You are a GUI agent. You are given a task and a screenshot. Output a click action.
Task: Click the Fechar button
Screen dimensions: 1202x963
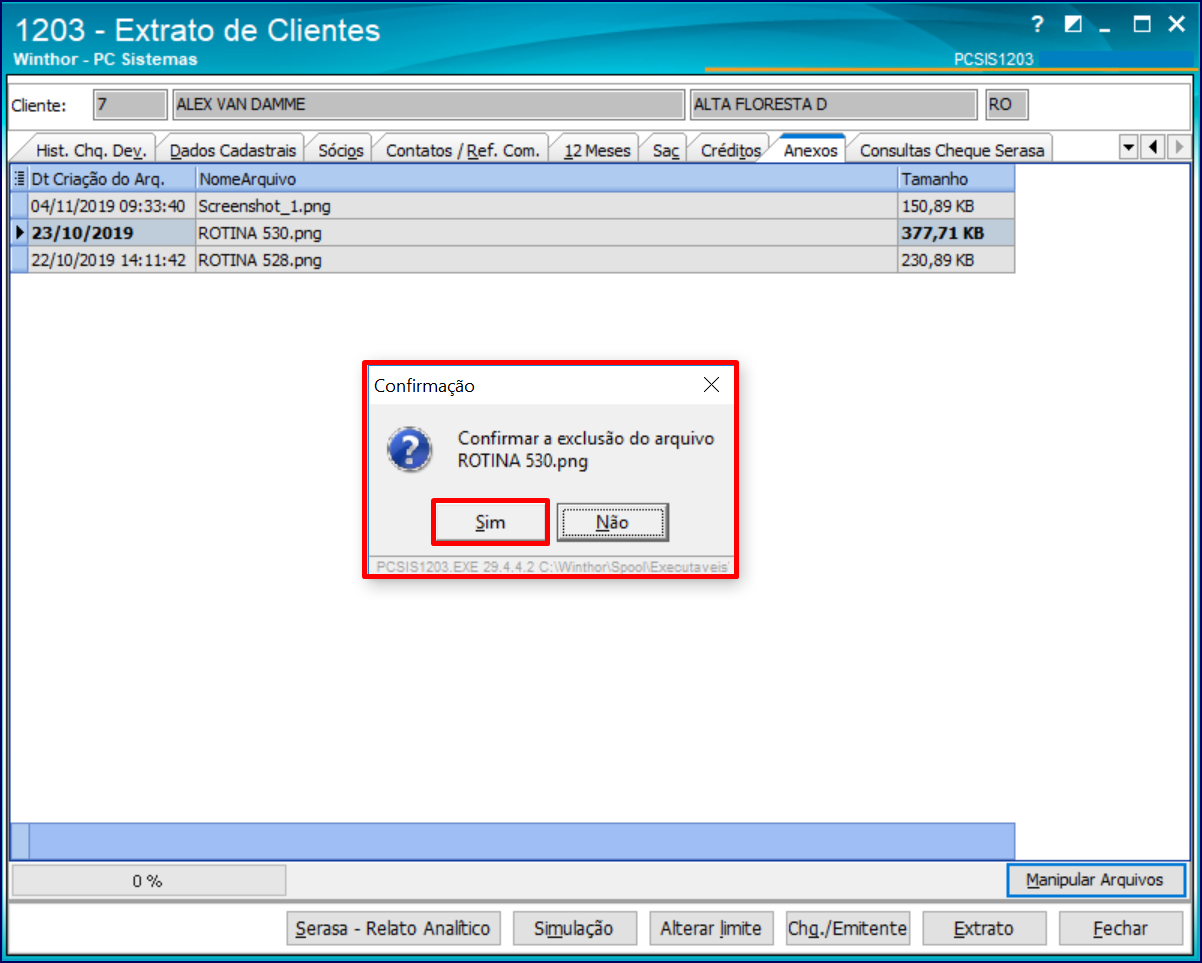tap(1120, 928)
